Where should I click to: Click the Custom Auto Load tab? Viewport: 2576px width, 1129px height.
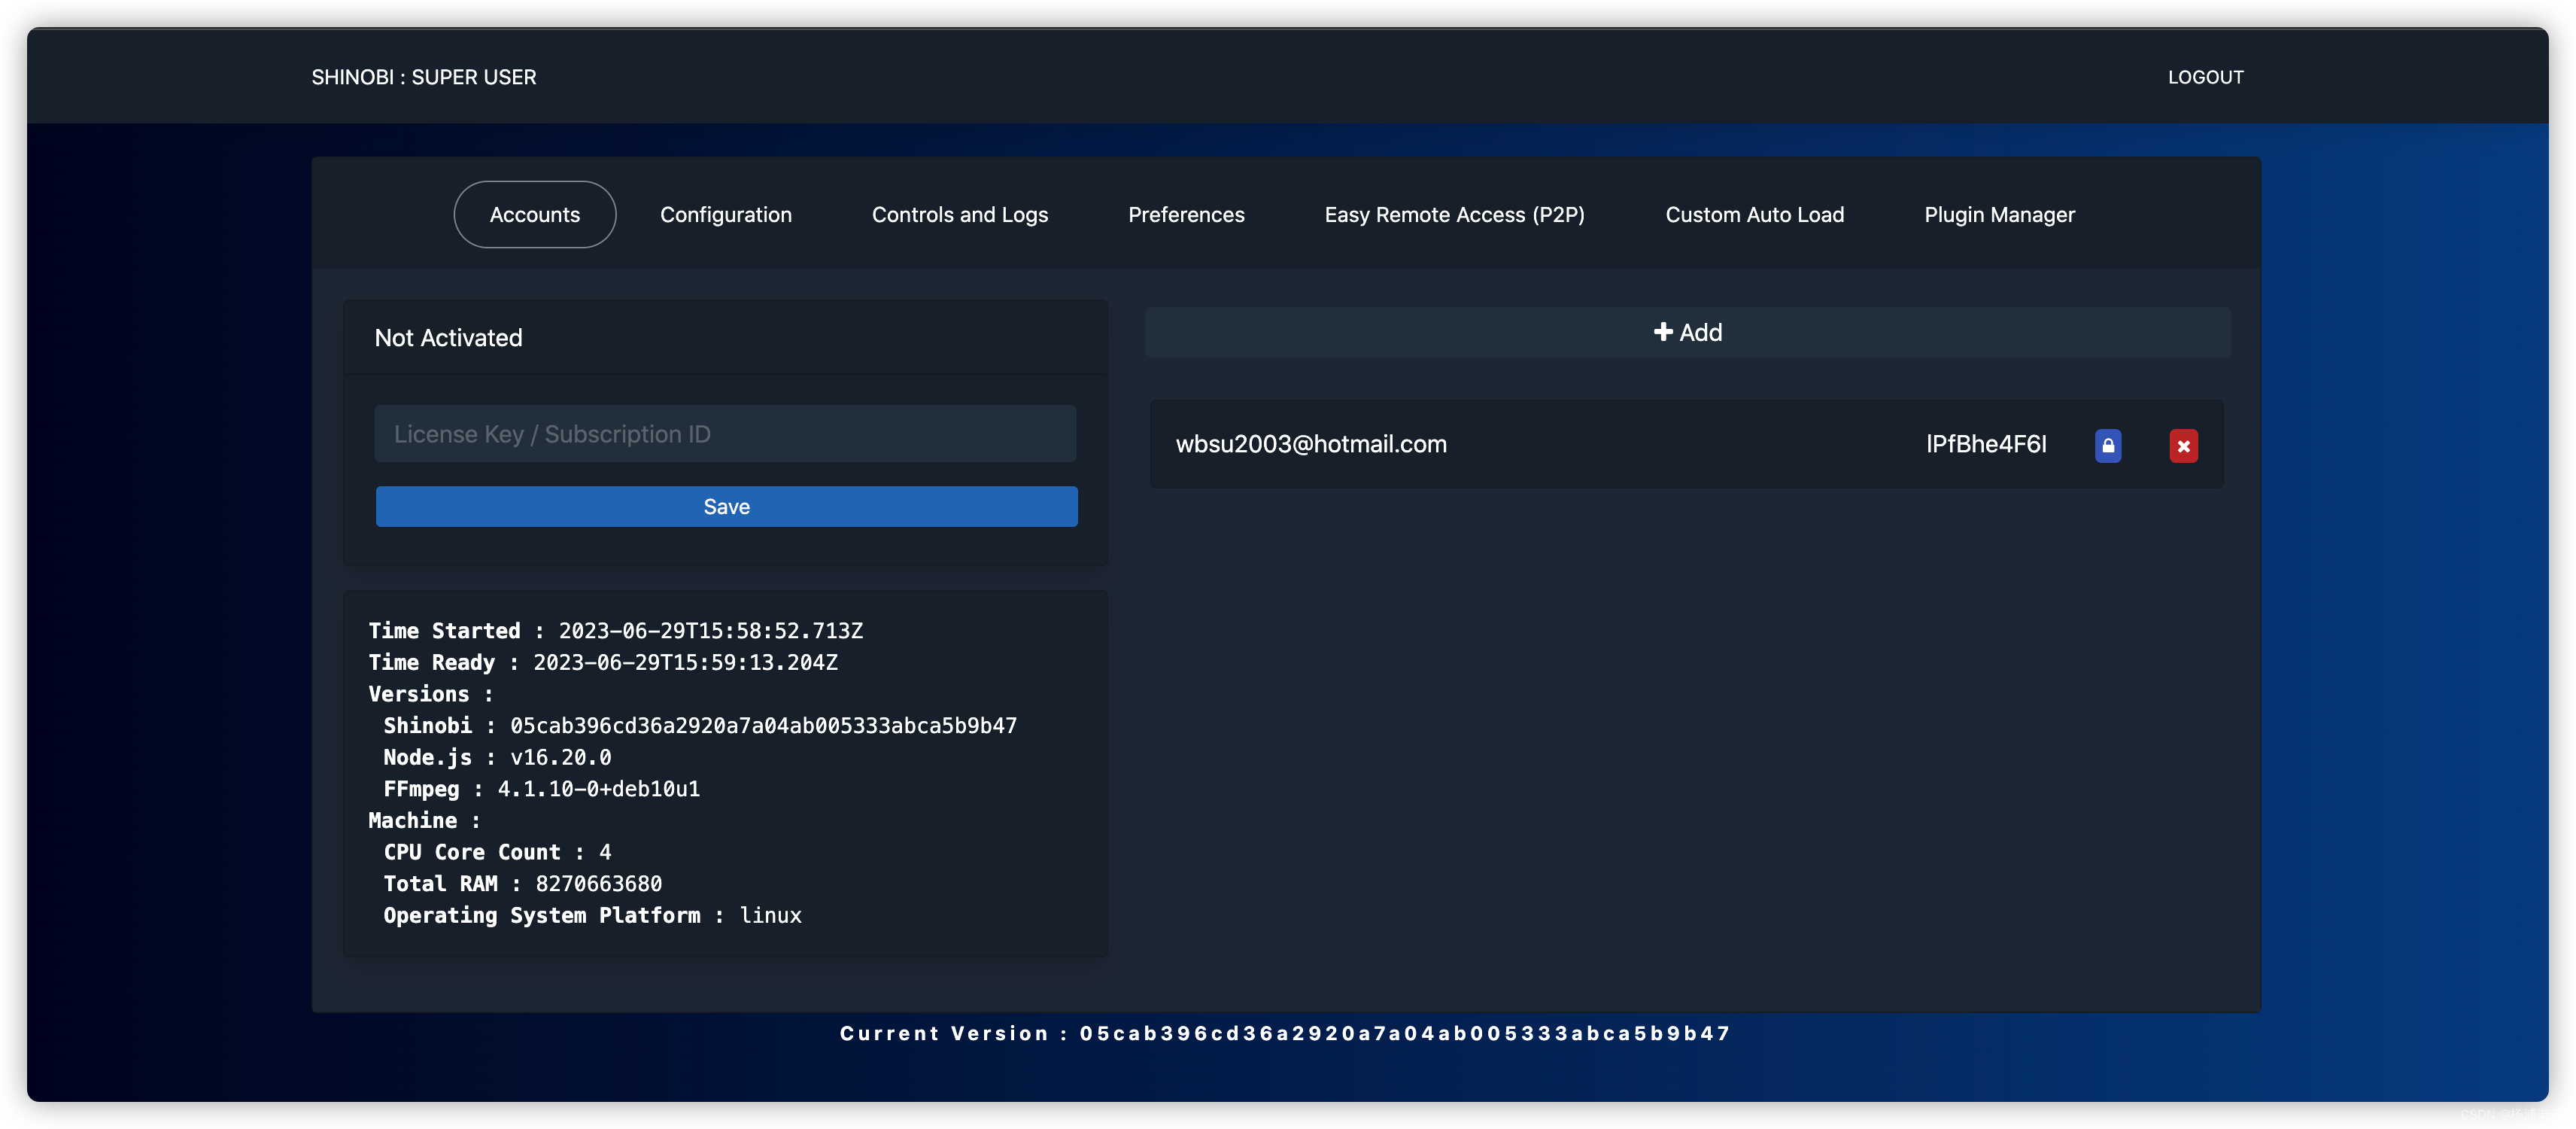[1754, 214]
